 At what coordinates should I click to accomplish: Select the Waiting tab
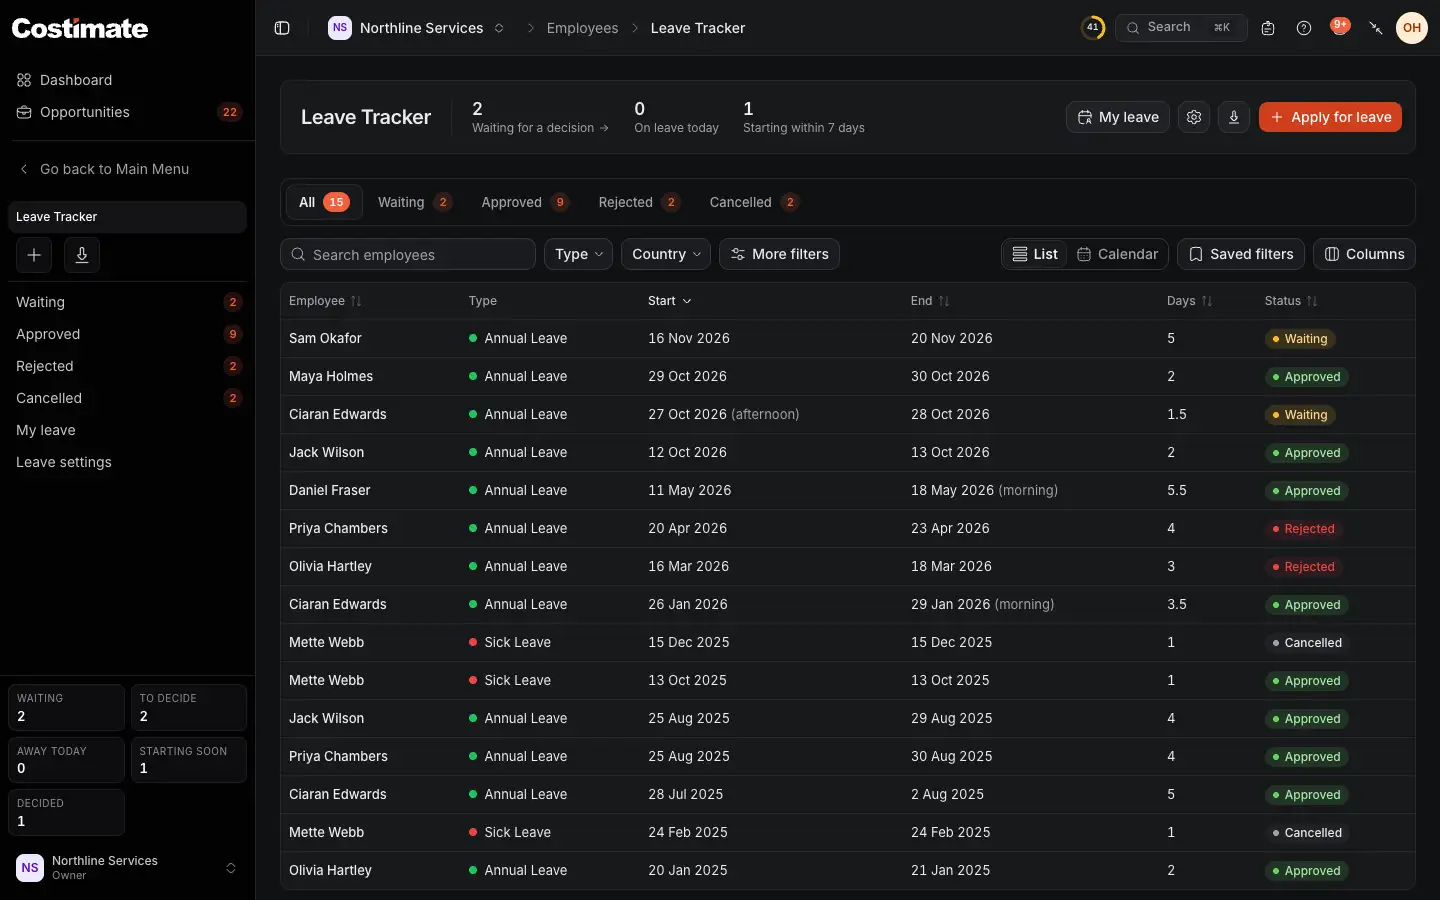pyautogui.click(x=414, y=202)
